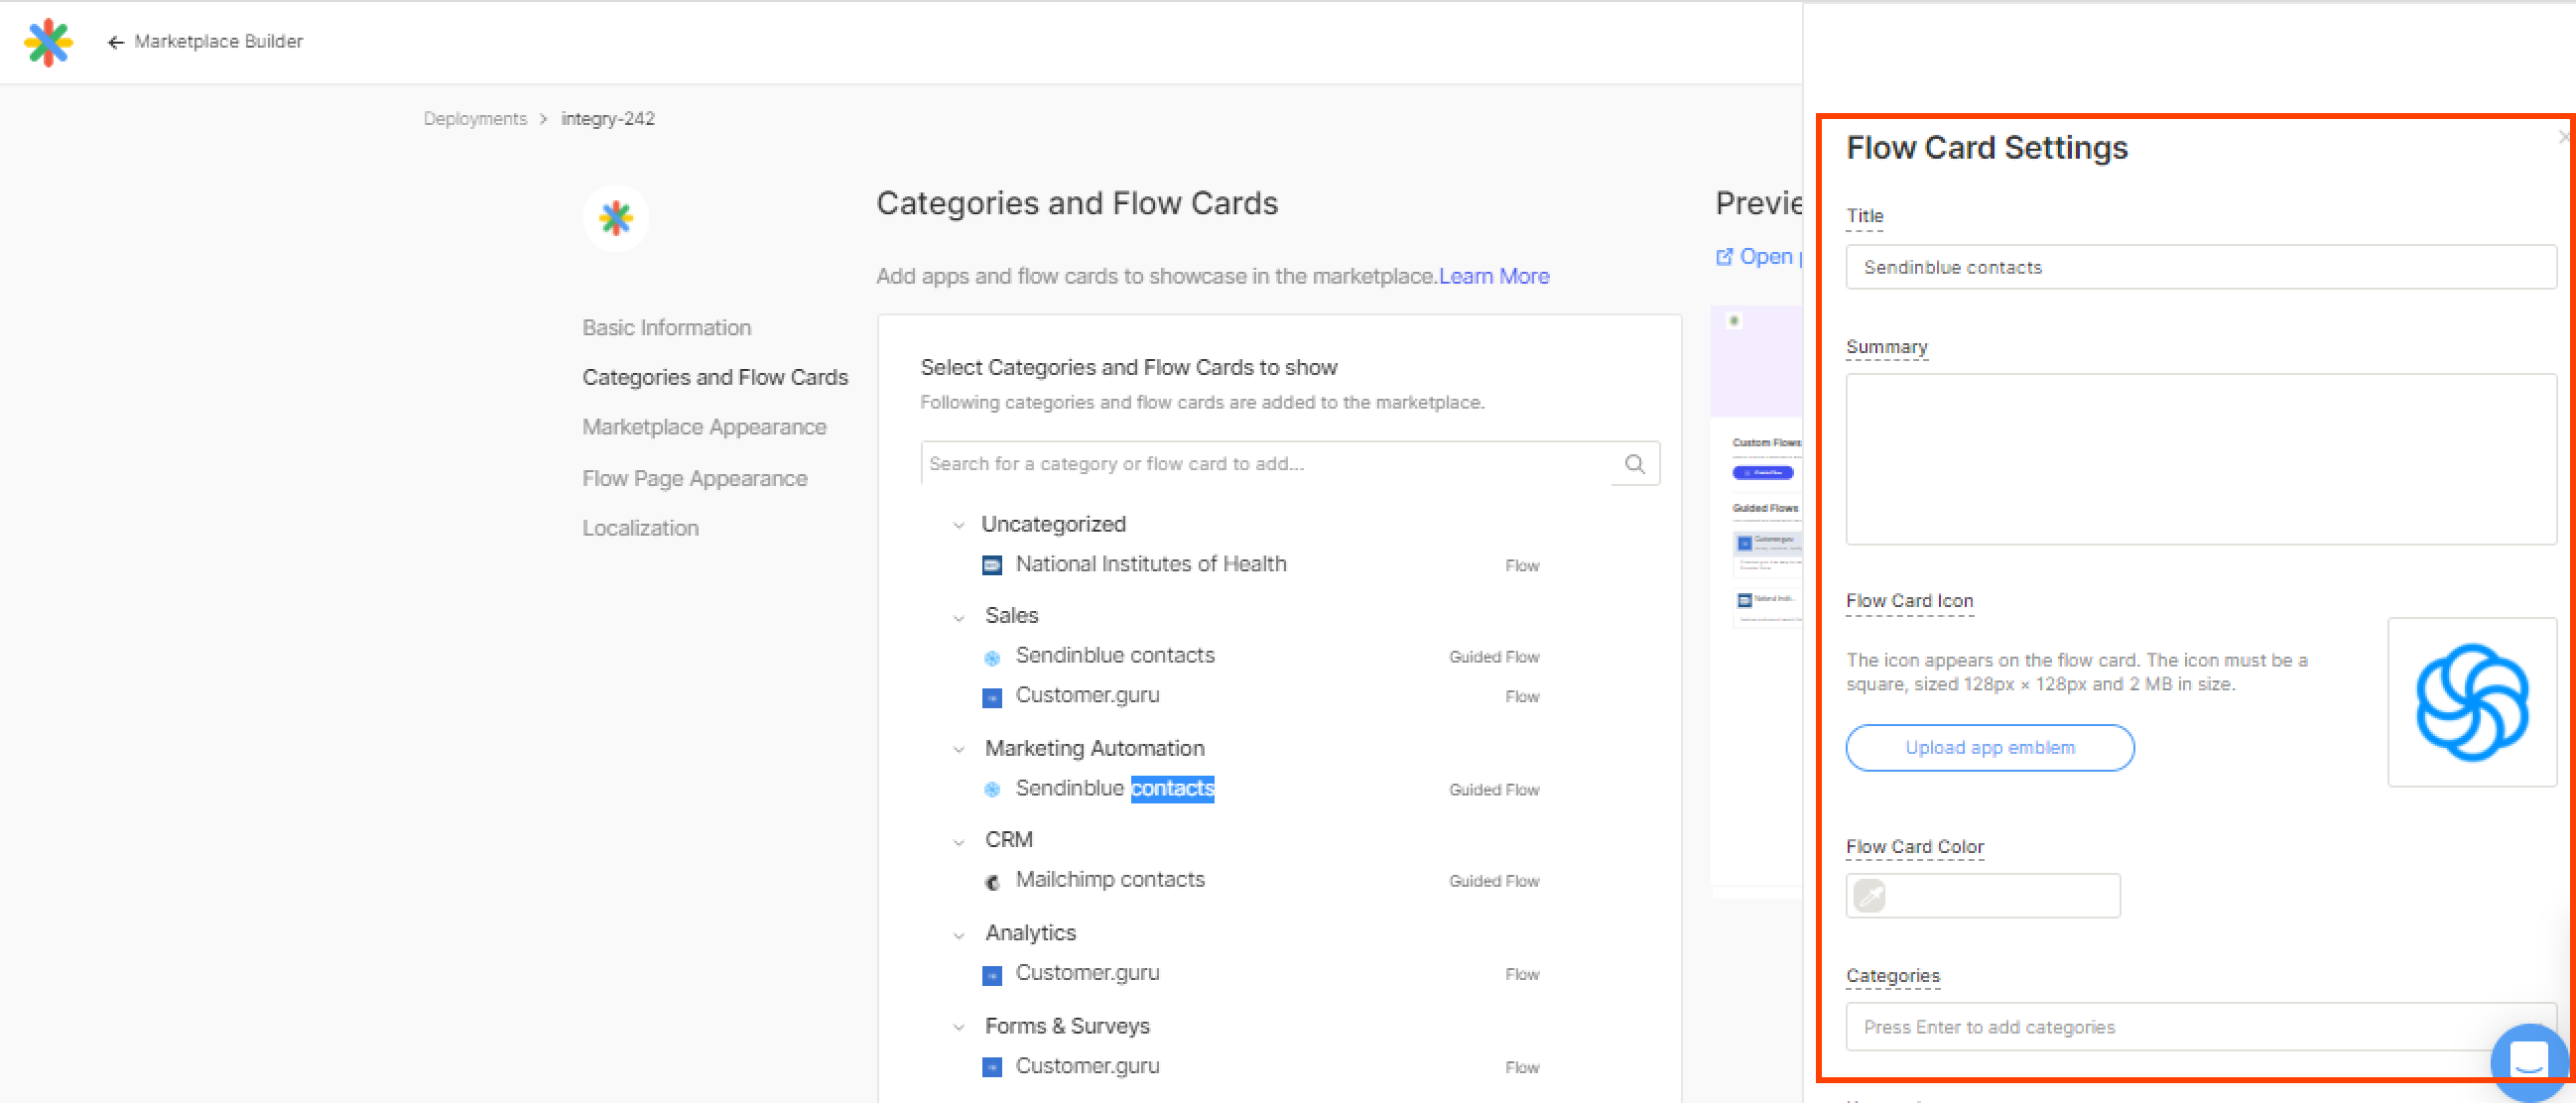Click Upload app emblem button

[1989, 748]
